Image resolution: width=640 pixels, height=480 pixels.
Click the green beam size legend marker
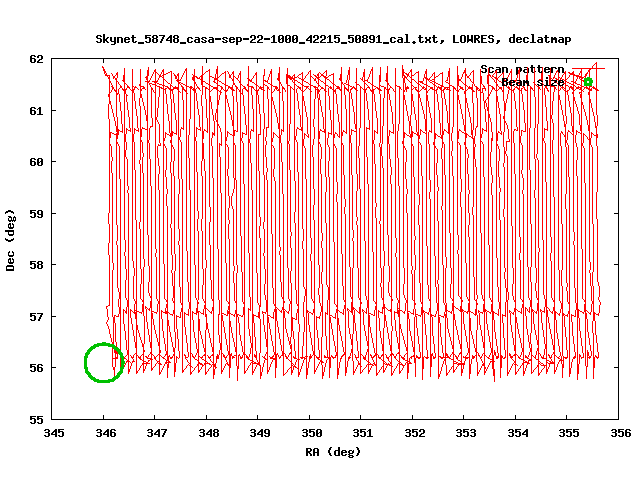click(588, 82)
